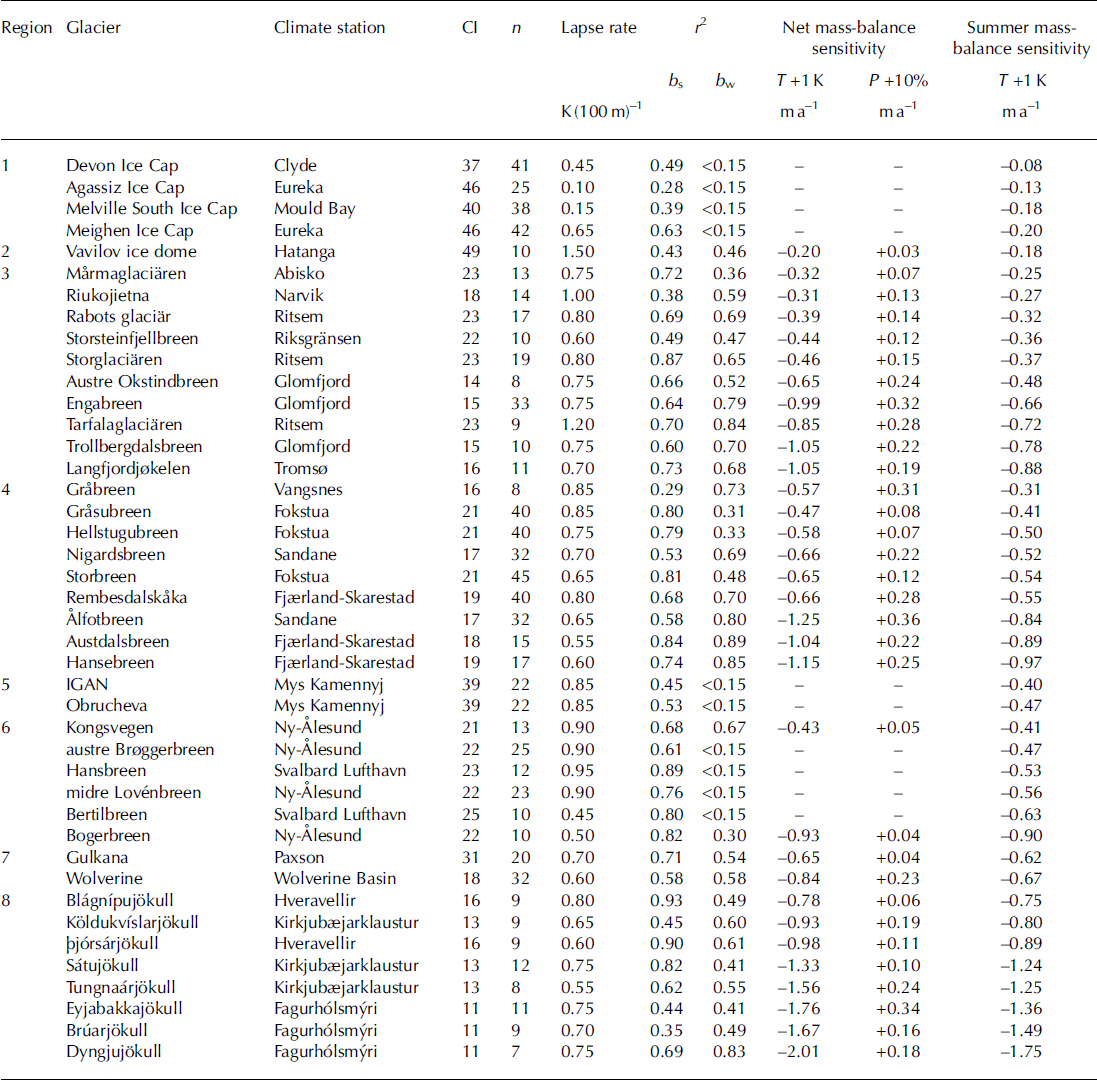Select the 'Storglaciären' glacier cell
1097x1080 pixels.
tap(114, 360)
